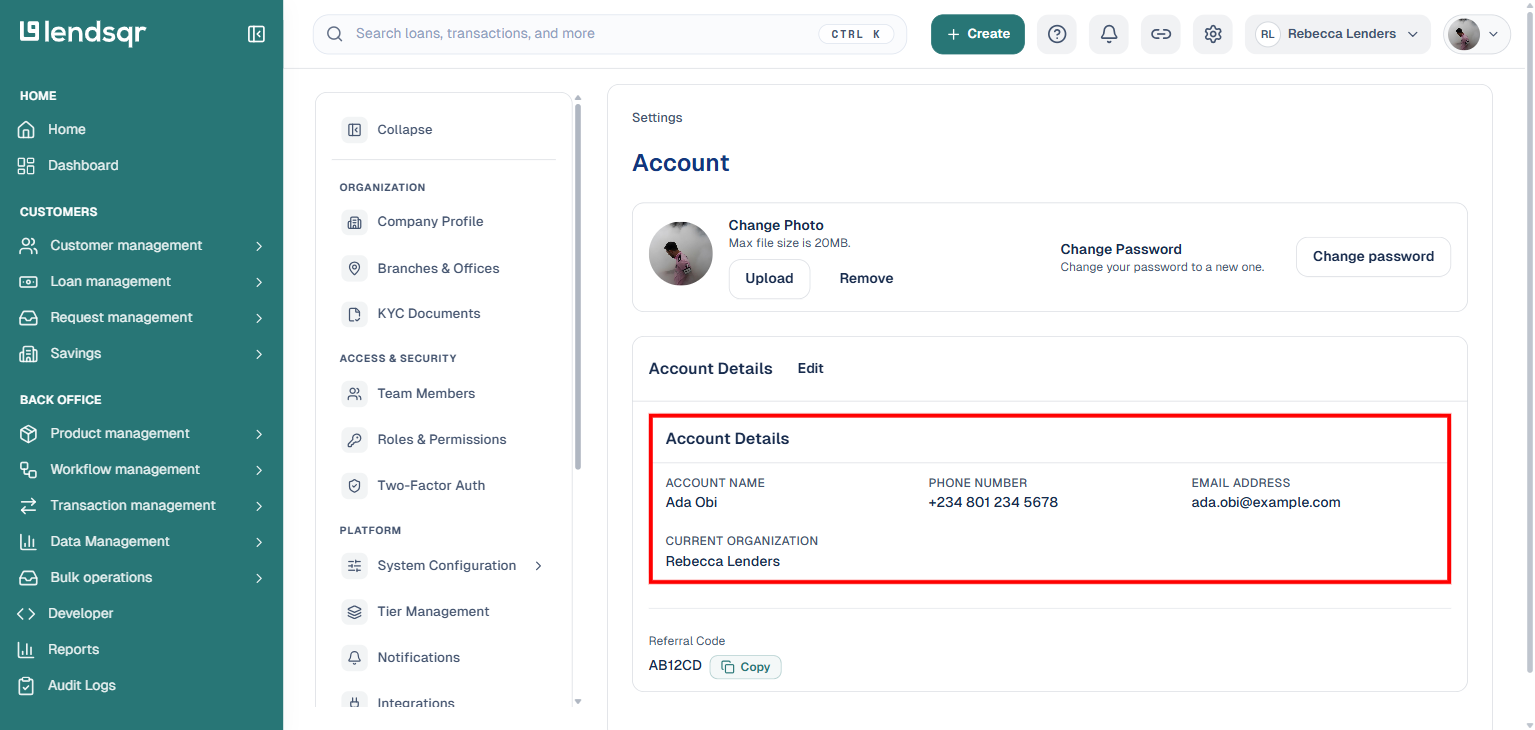The image size is (1535, 730).
Task: Open the Data Management menu item
Action: (x=142, y=542)
